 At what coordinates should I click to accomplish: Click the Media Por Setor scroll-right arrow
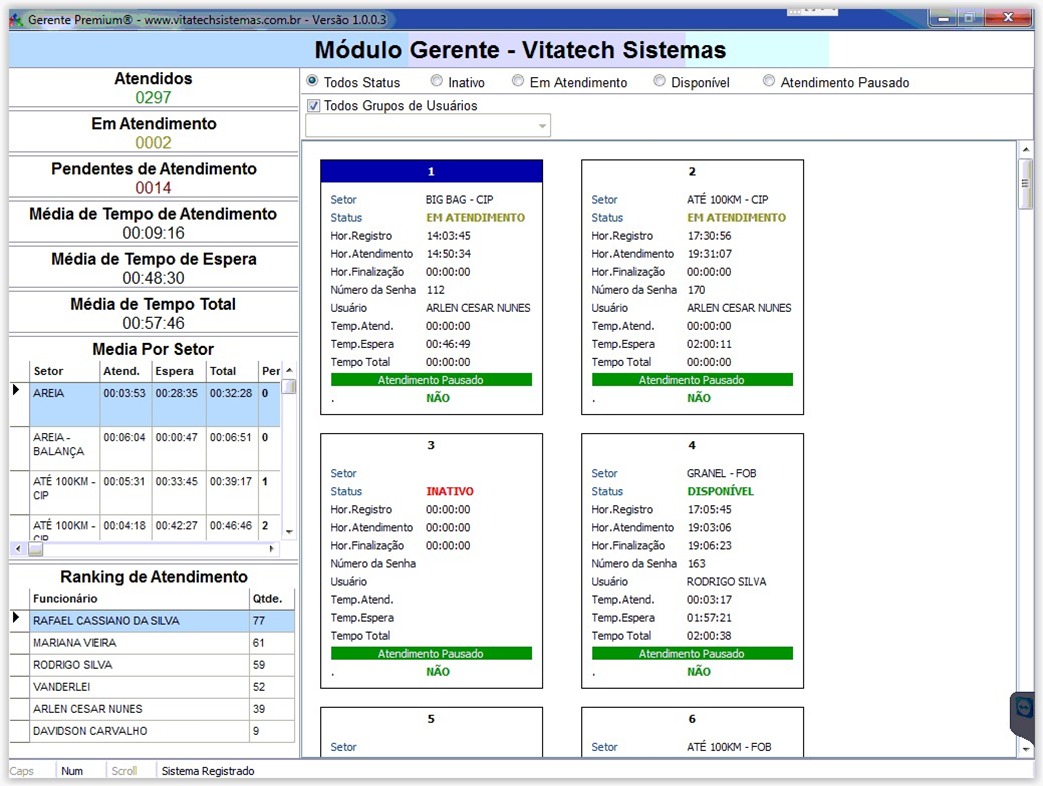272,549
